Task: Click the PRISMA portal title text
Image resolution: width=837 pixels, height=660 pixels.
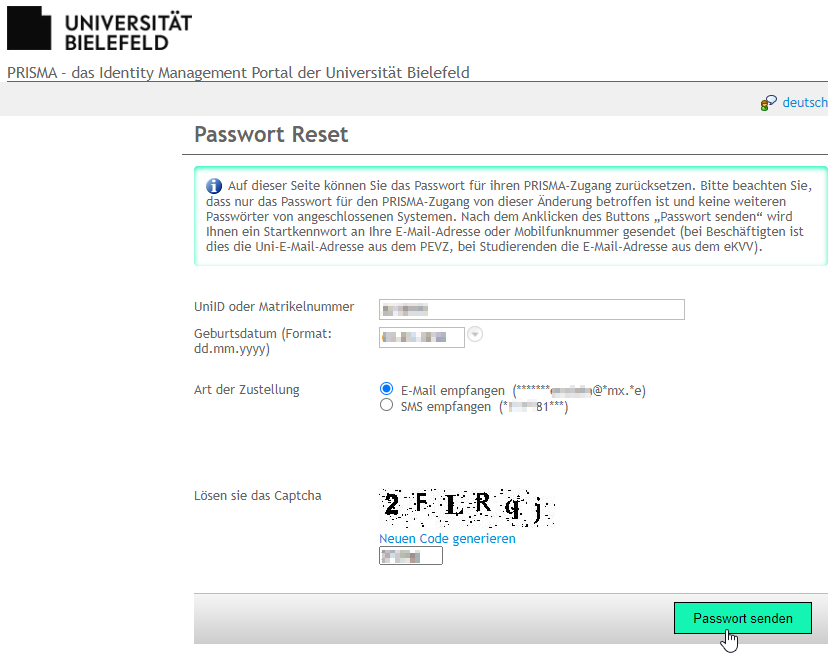Action: click(x=238, y=73)
